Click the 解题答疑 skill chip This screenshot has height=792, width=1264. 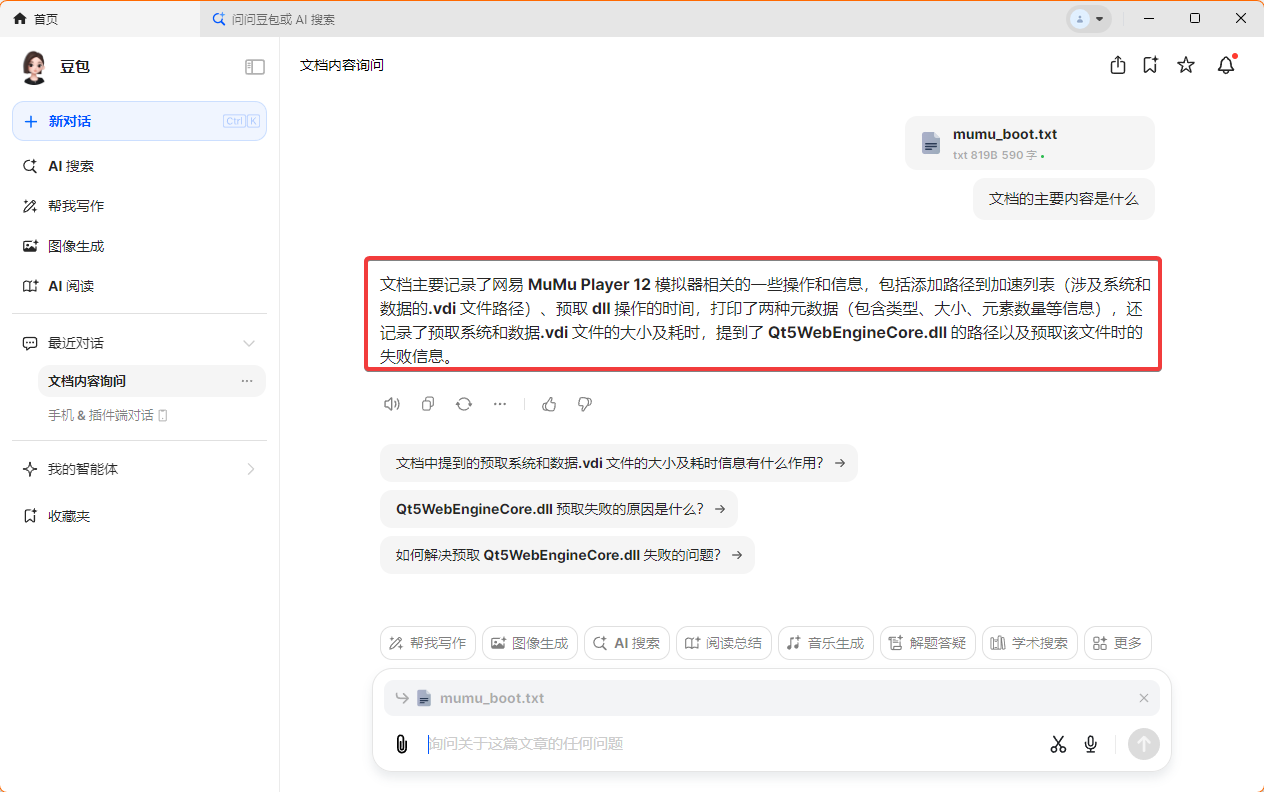928,643
